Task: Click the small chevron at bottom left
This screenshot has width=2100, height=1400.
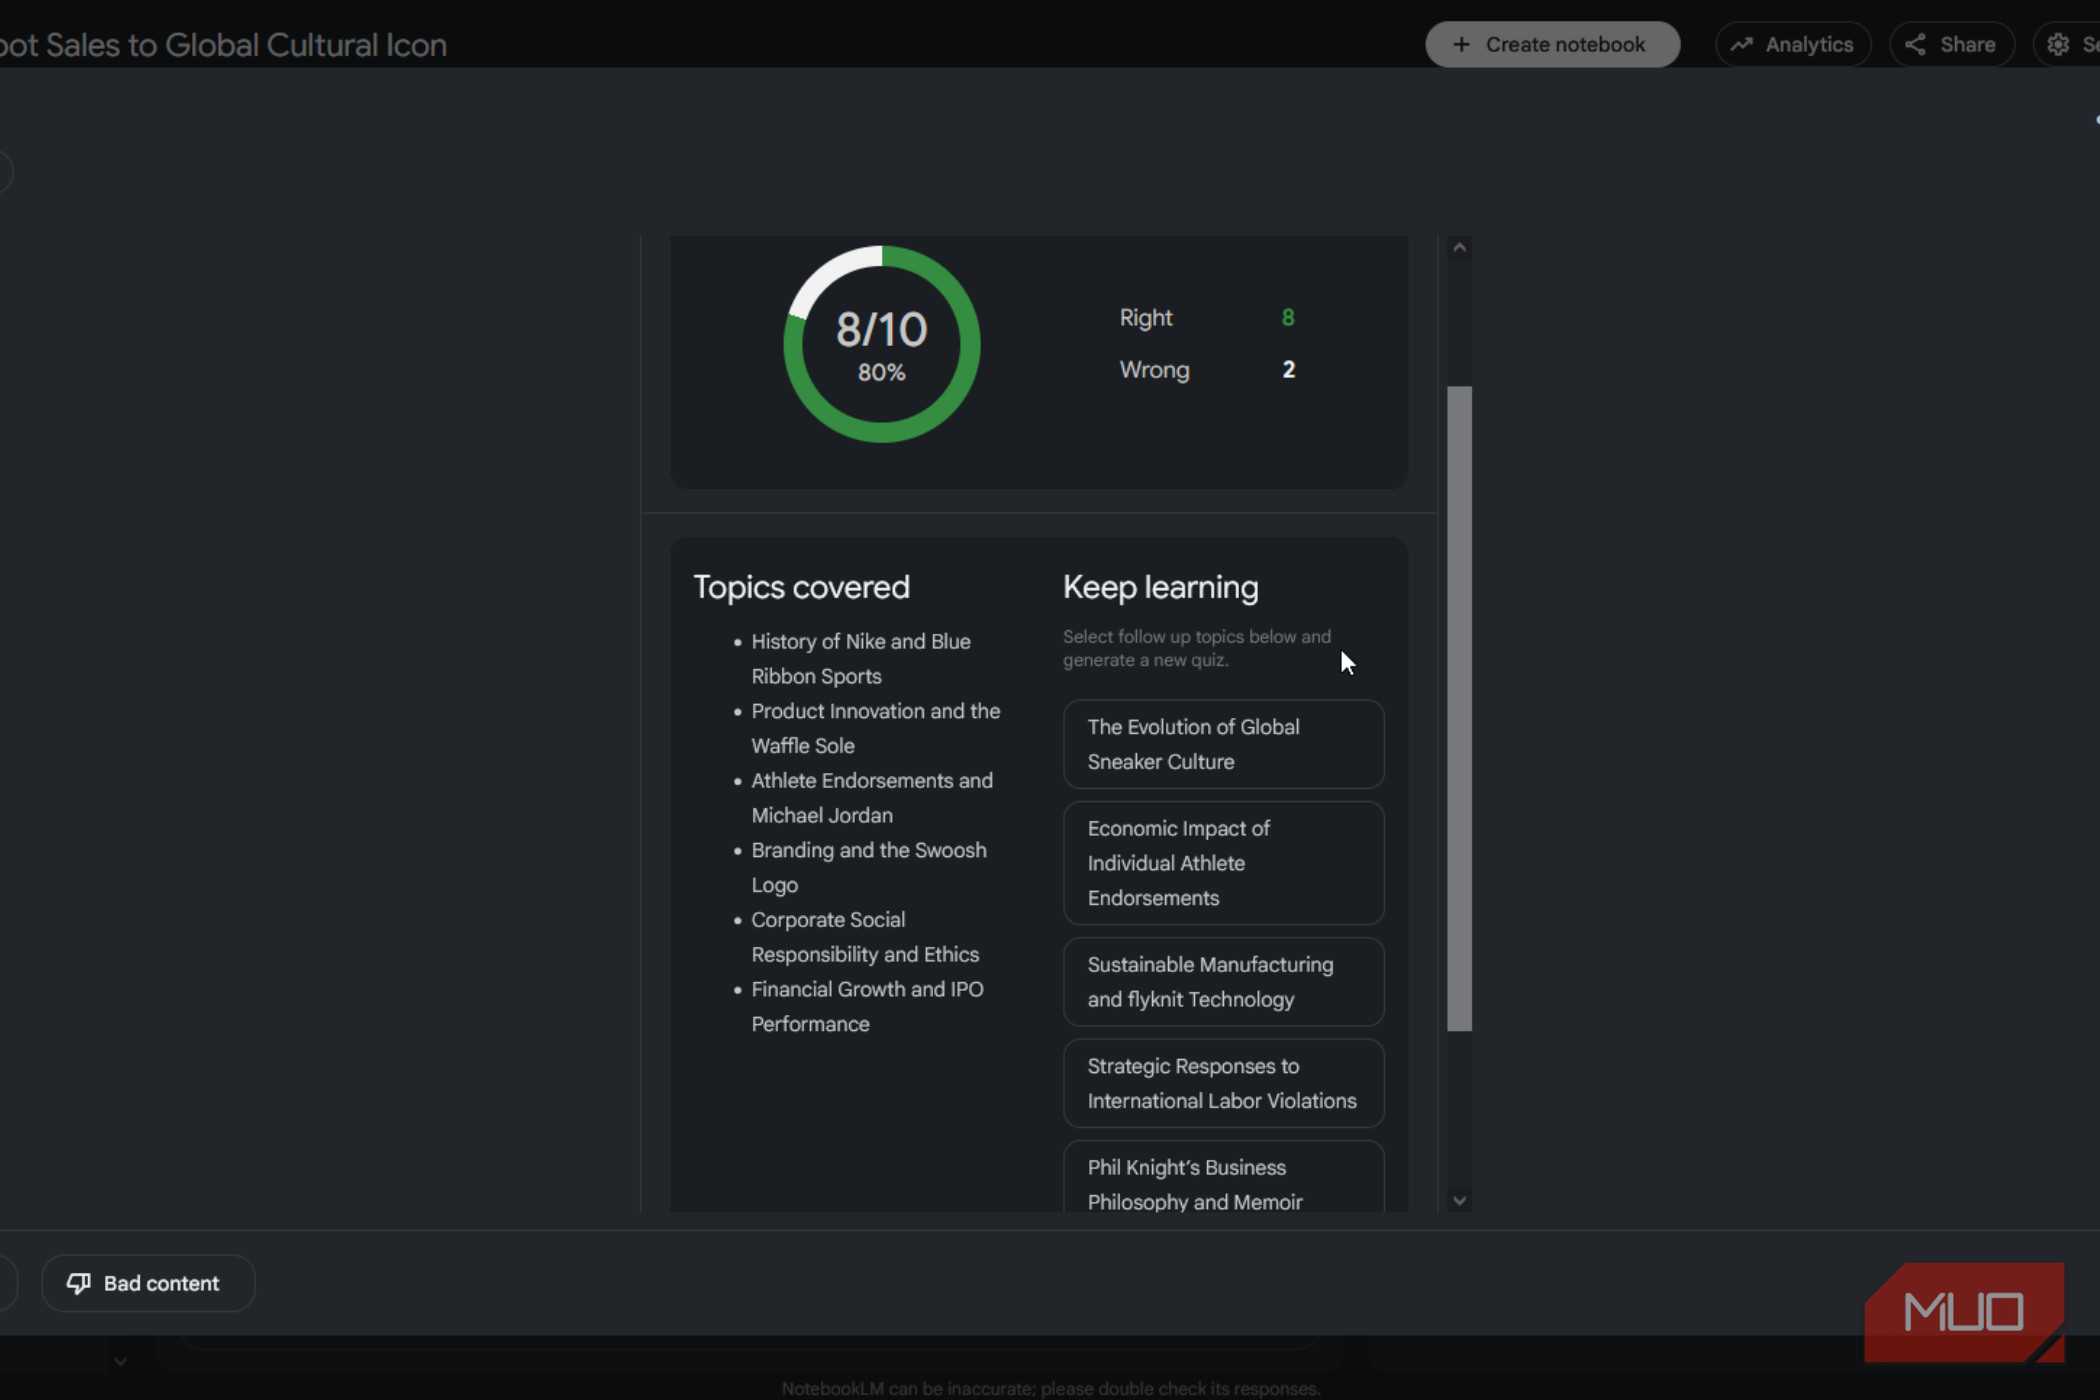Action: click(x=120, y=1361)
